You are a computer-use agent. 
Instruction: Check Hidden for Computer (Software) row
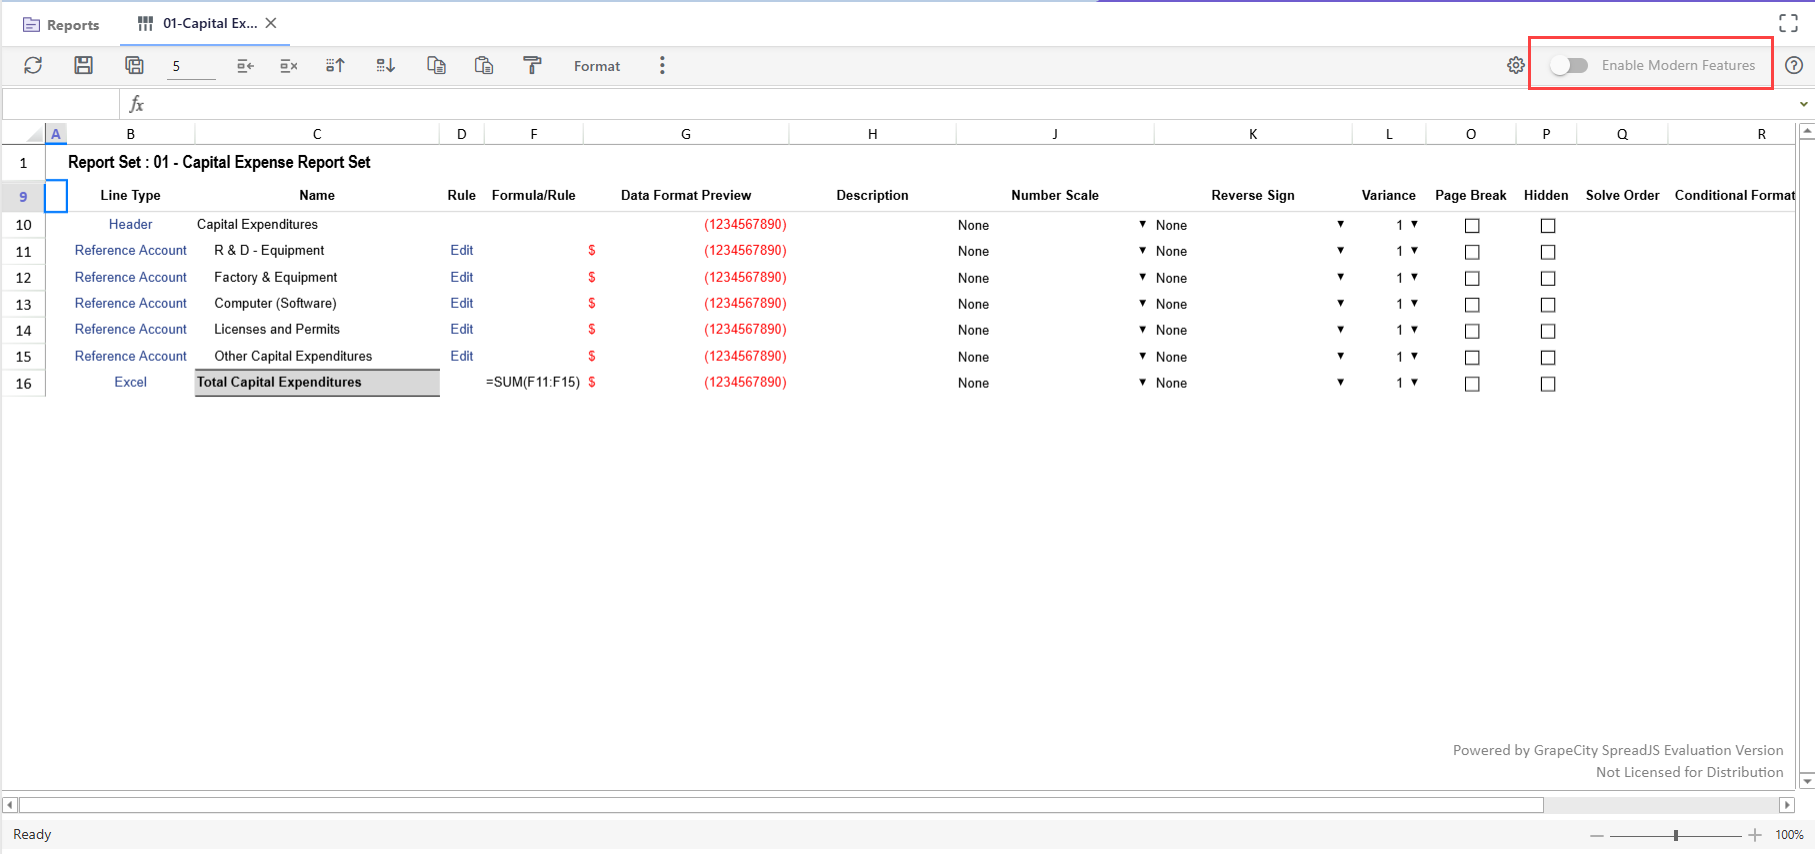point(1548,305)
